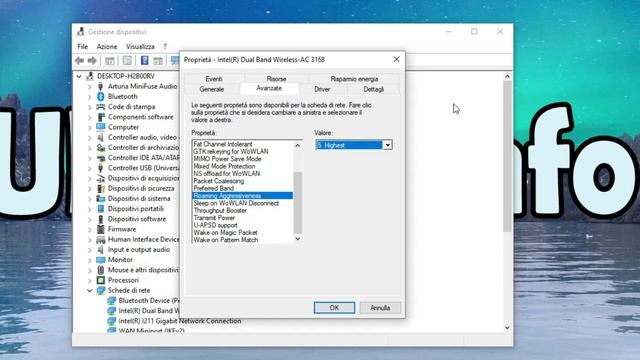
Task: Click the Controller IDE ATA/ATAPI icon
Action: (100, 158)
